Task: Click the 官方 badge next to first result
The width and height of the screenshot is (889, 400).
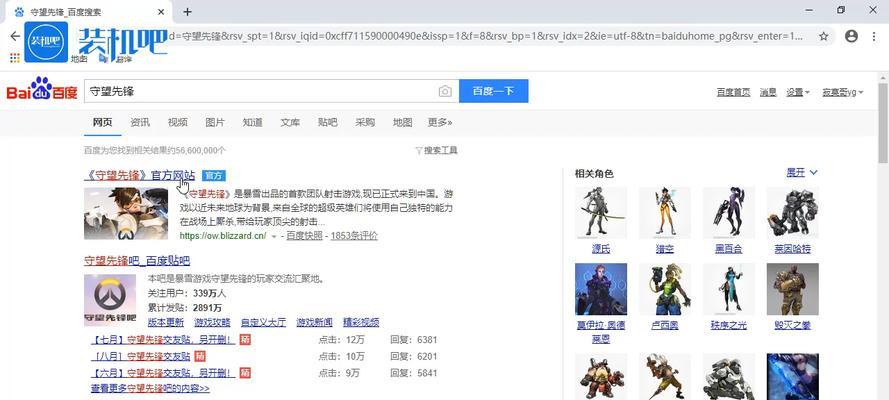Action: click(214, 176)
